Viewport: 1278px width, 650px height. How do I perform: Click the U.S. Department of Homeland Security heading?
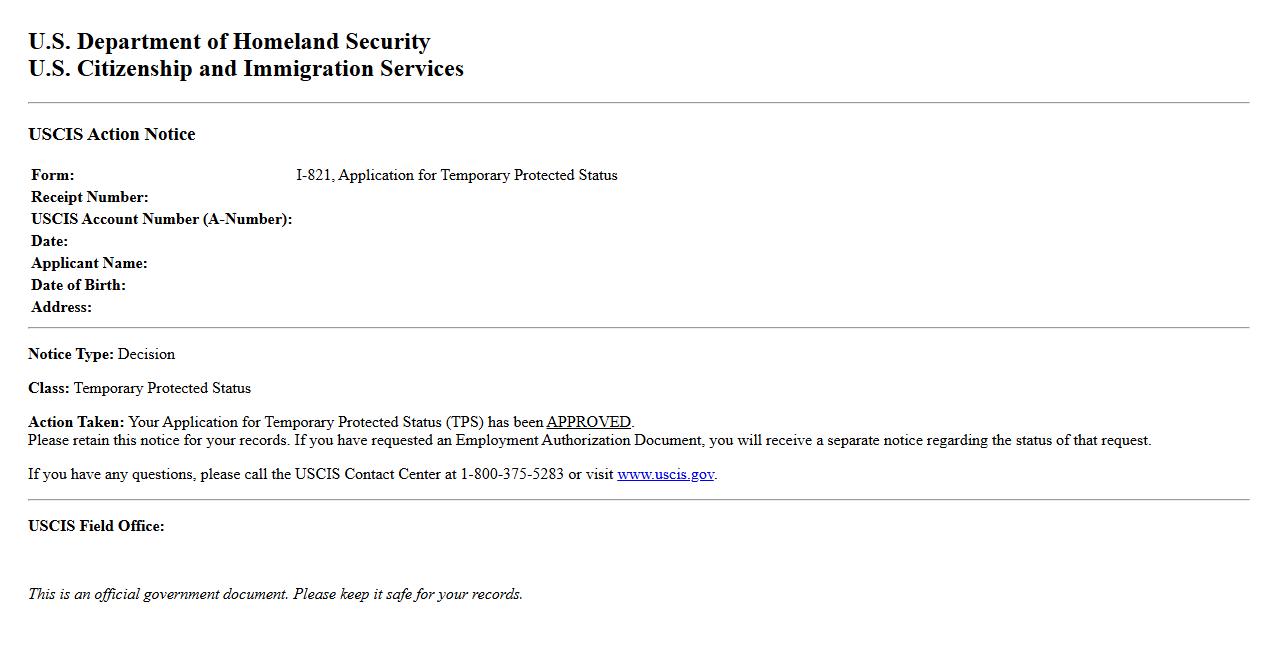tap(229, 42)
